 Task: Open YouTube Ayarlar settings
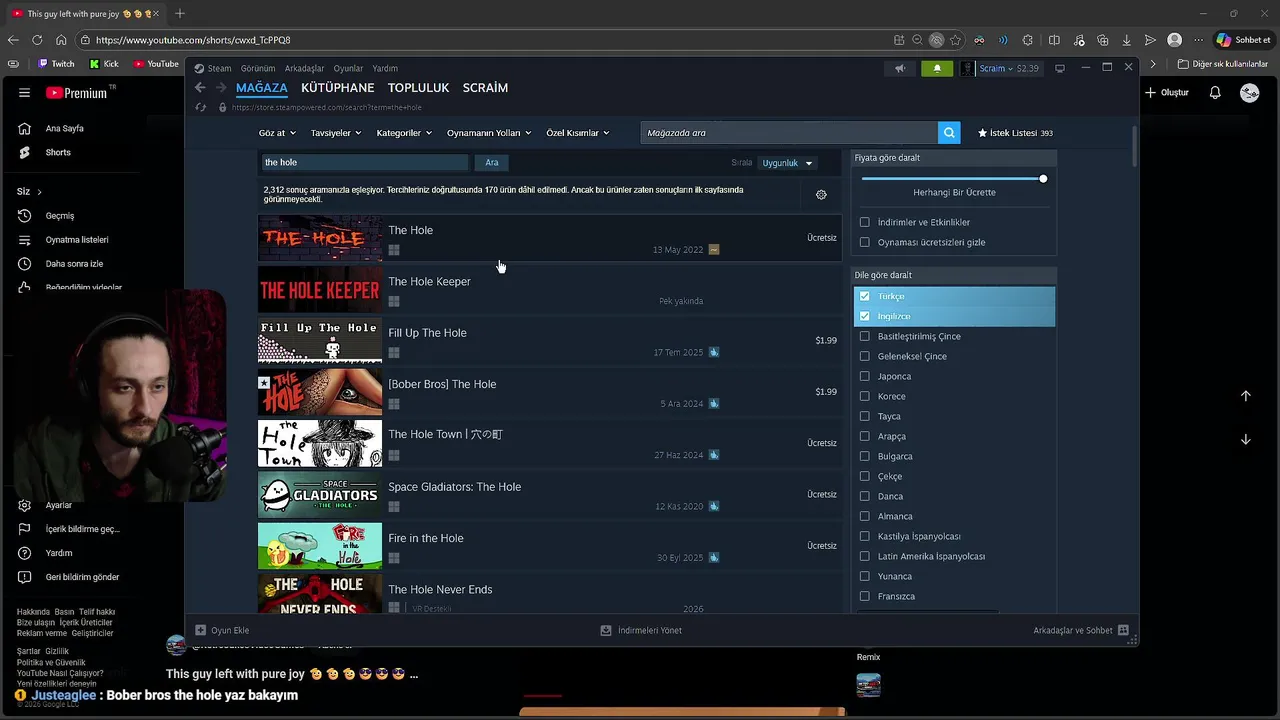(x=58, y=505)
